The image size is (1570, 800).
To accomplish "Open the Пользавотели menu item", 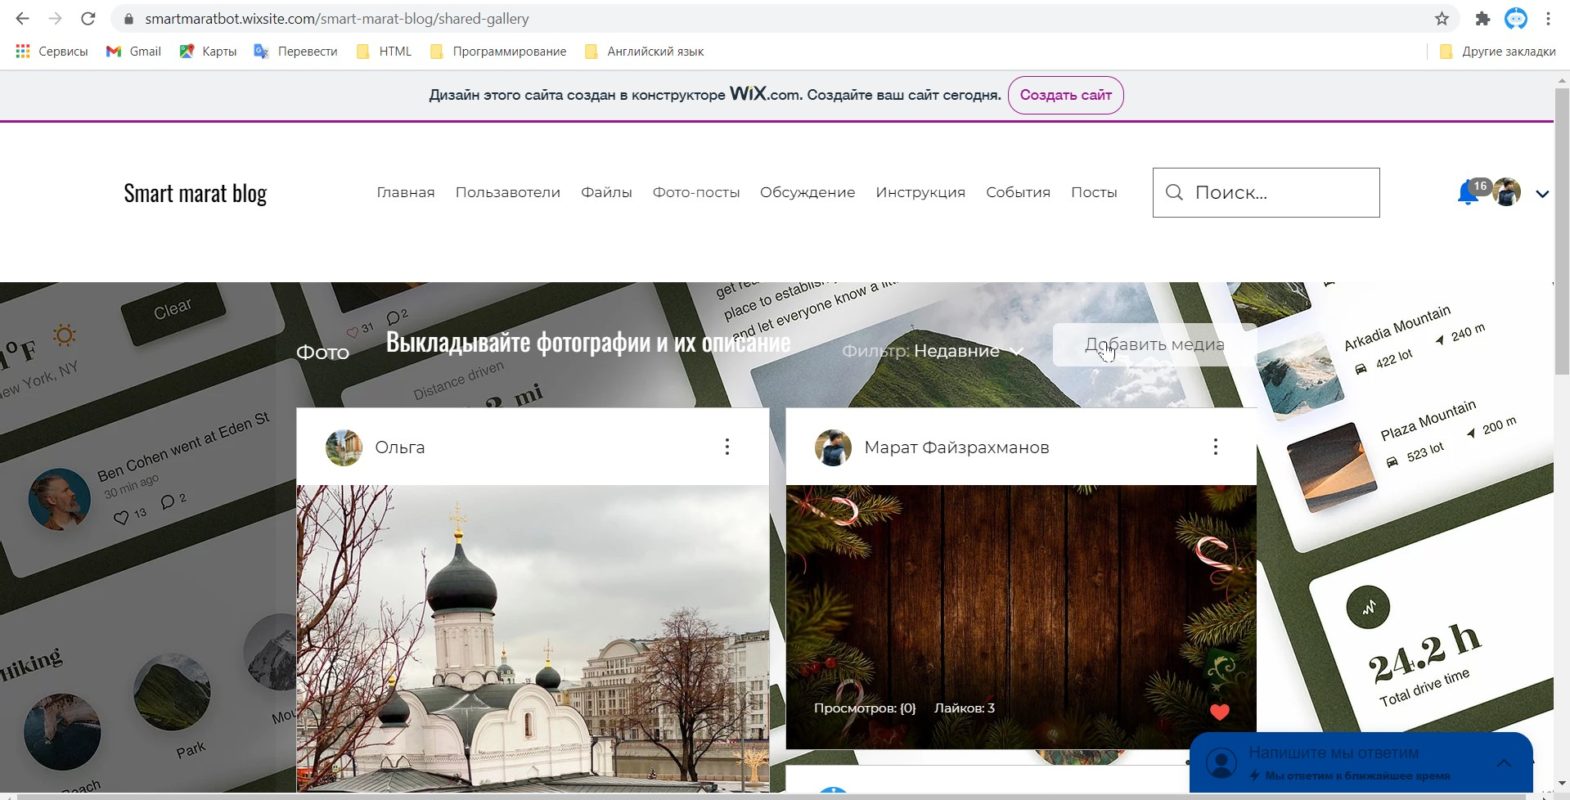I will [508, 192].
